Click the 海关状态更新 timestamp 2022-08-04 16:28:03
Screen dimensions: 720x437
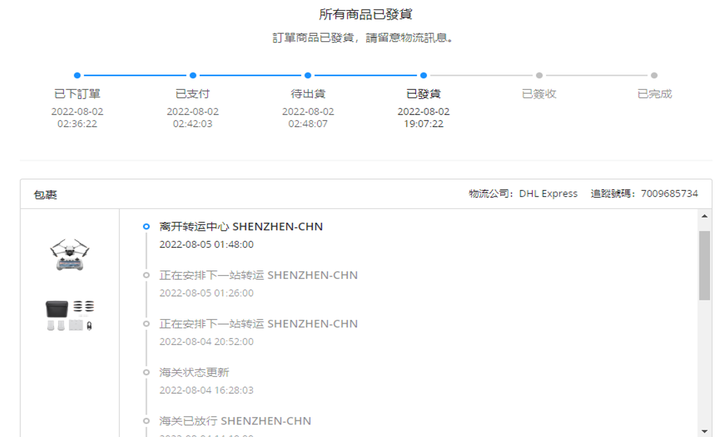206,390
